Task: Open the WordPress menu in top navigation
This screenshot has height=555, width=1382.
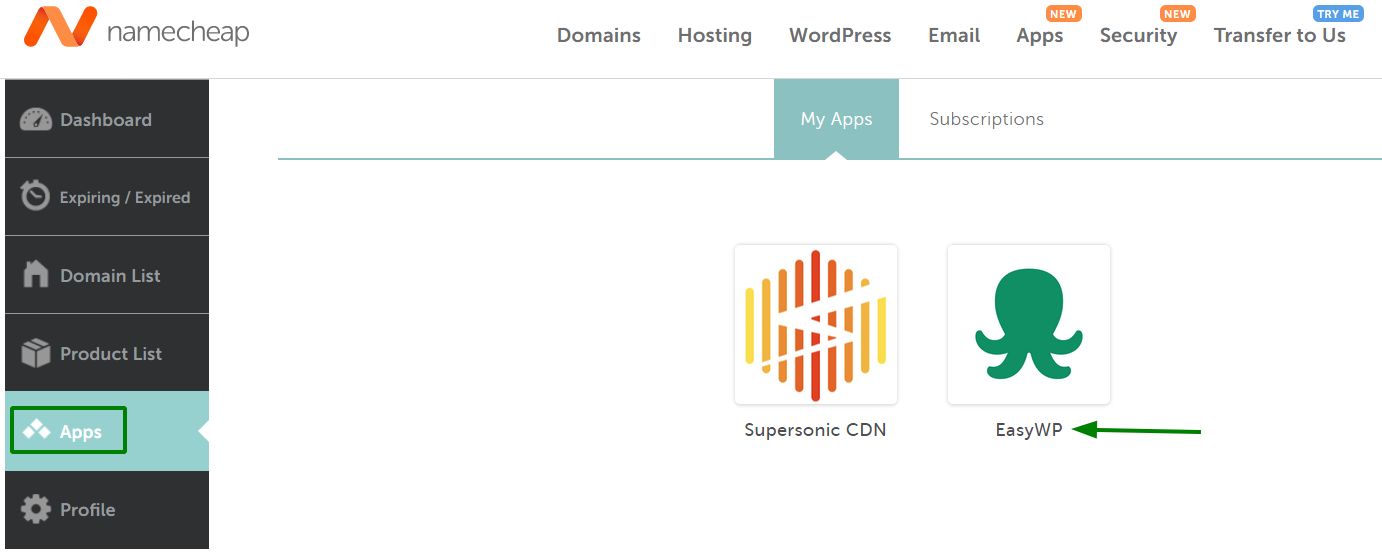Action: (840, 36)
